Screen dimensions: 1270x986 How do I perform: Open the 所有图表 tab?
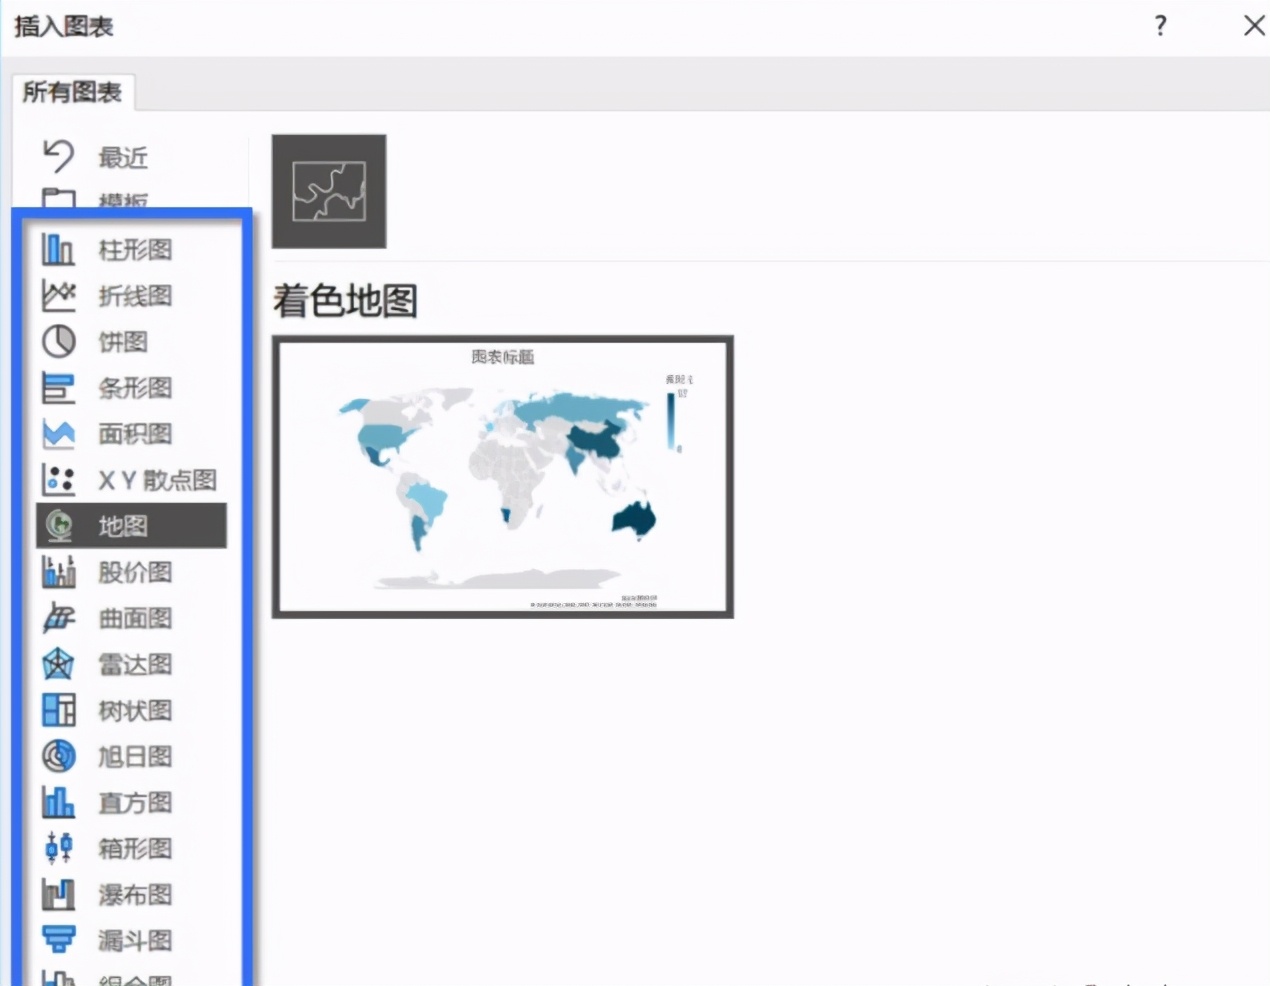pyautogui.click(x=72, y=92)
